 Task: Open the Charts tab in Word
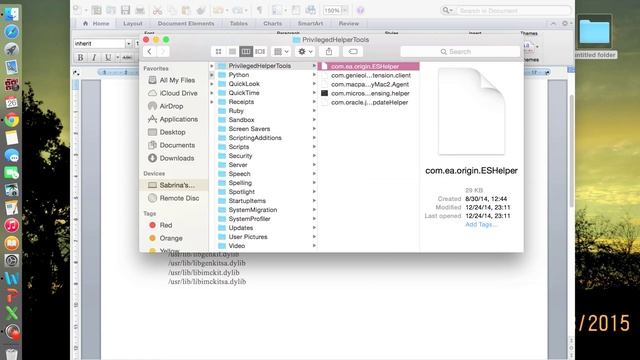(273, 23)
